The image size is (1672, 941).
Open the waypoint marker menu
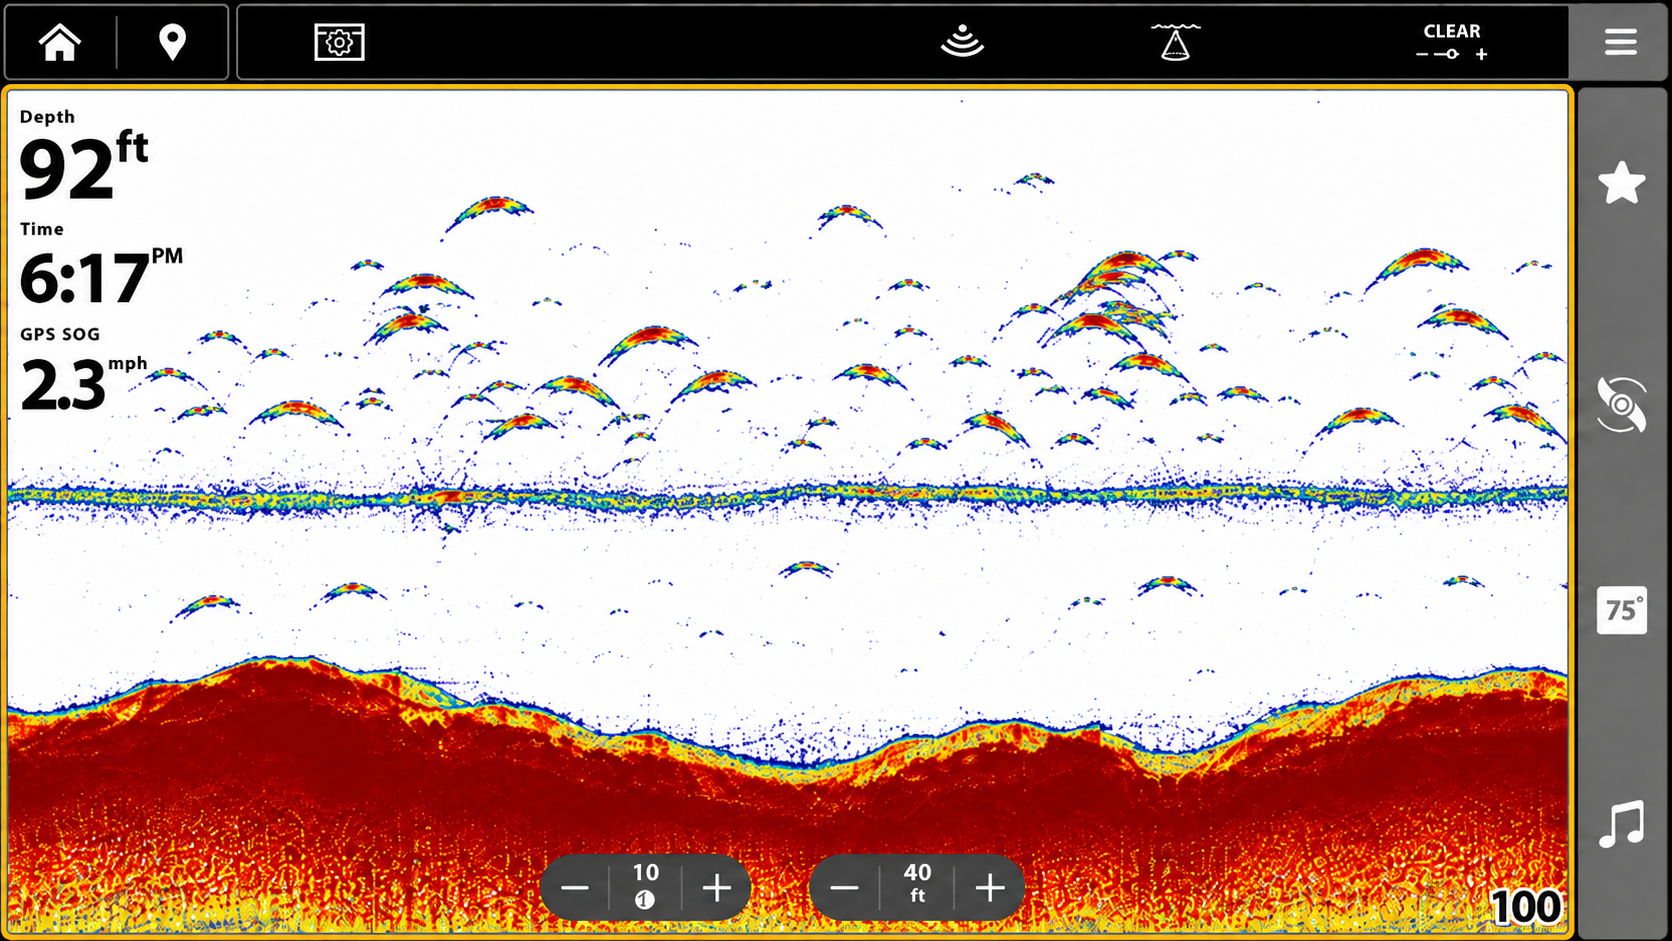[173, 42]
